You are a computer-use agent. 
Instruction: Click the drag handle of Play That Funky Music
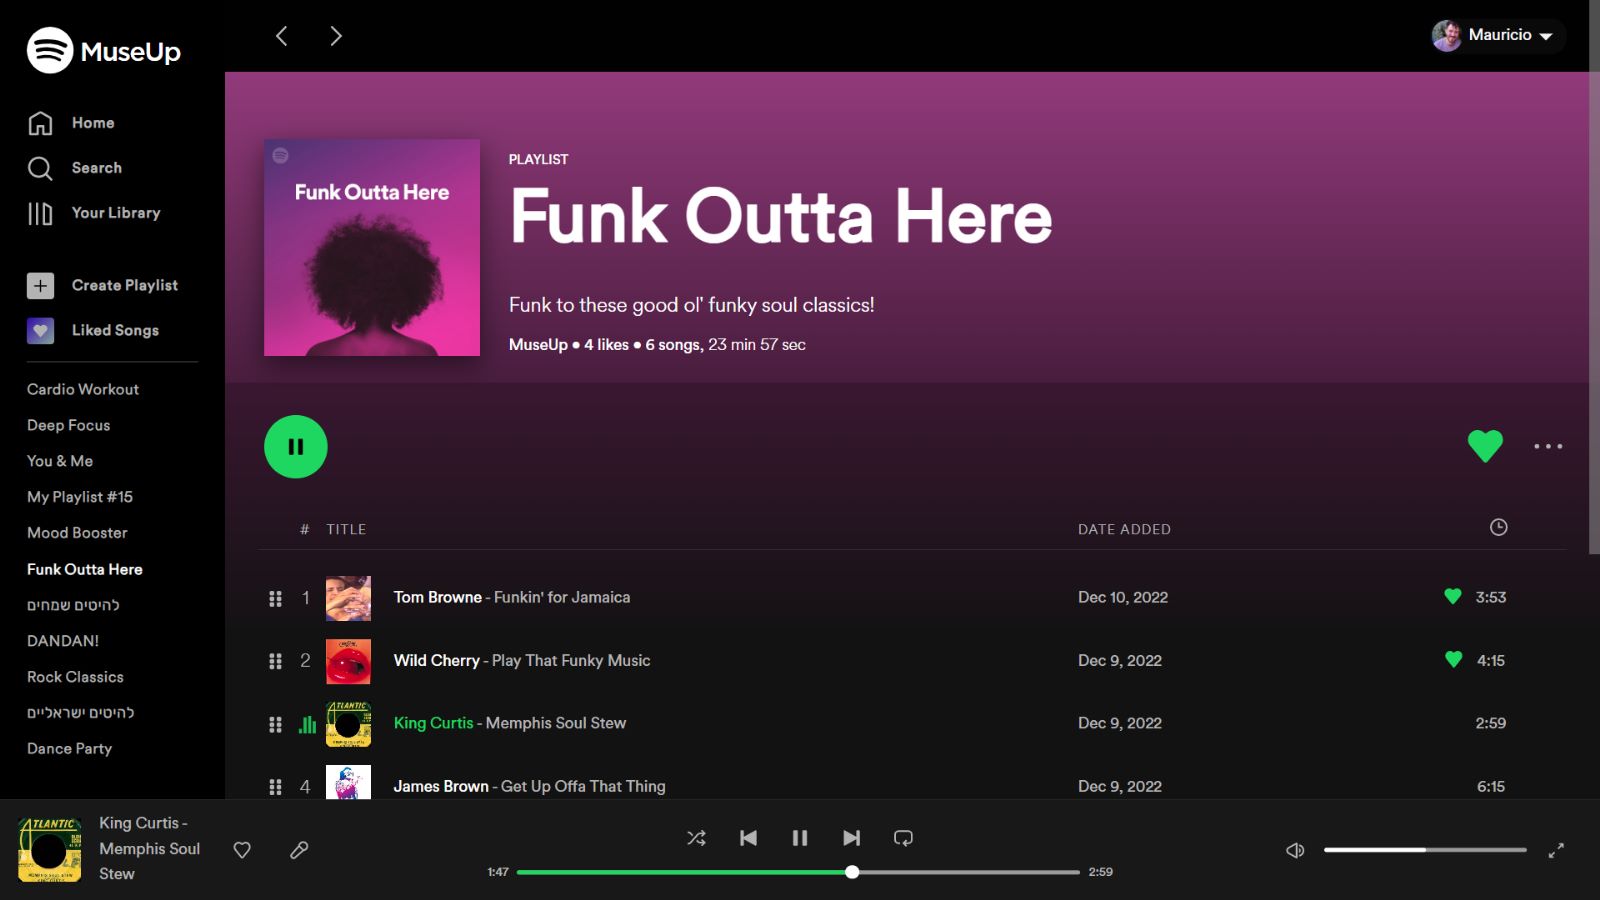click(275, 661)
